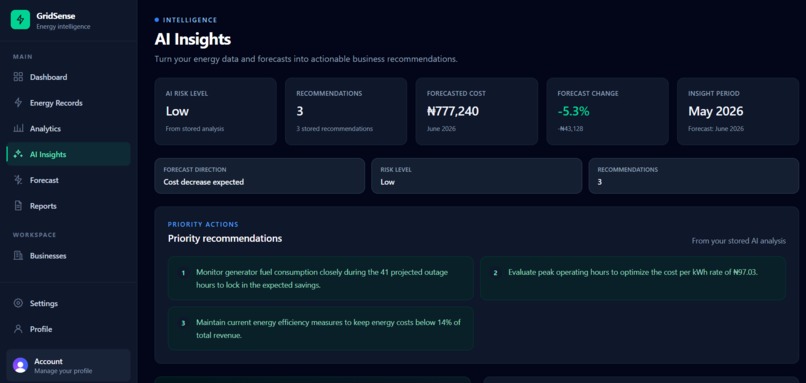The image size is (806, 383).
Task: Open Settings in the sidebar
Action: coord(68,303)
